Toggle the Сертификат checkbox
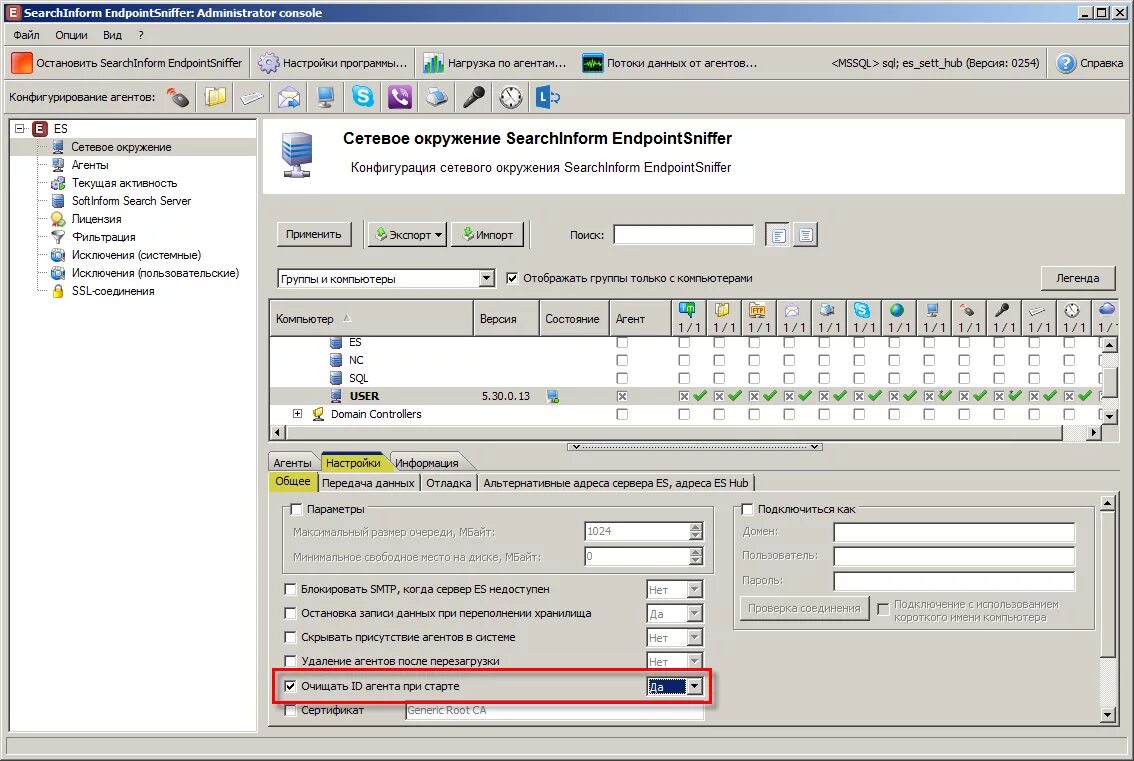The image size is (1134, 761). pos(290,710)
